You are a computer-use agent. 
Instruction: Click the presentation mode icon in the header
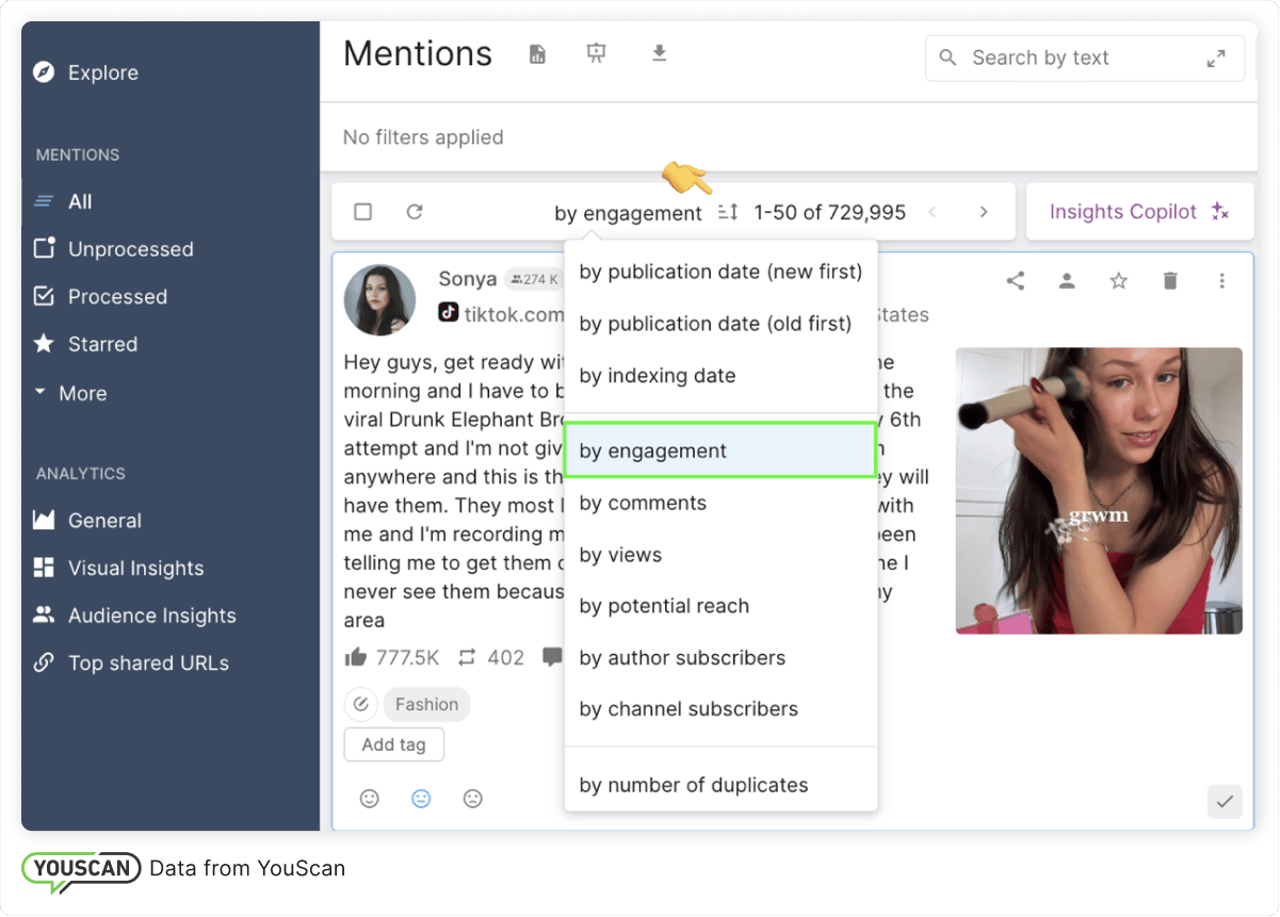[x=597, y=55]
